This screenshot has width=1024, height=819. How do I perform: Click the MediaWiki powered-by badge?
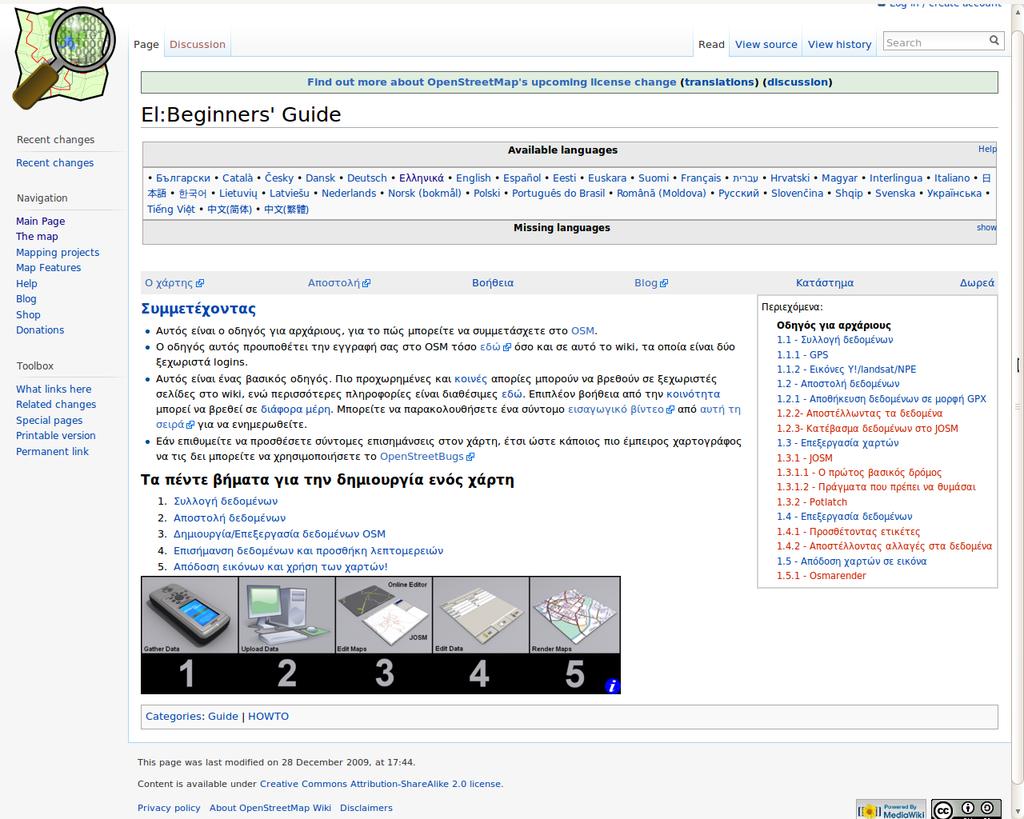(x=891, y=810)
